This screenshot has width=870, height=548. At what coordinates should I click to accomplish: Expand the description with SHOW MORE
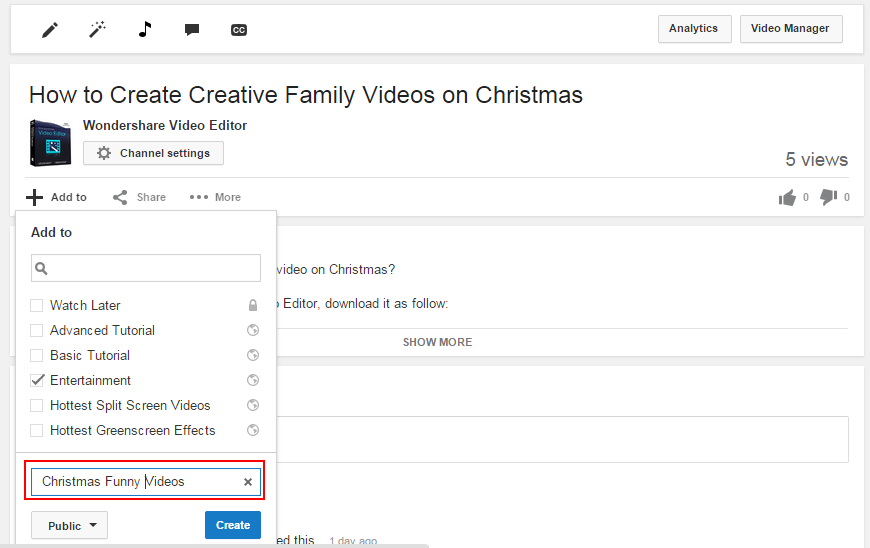tap(437, 342)
